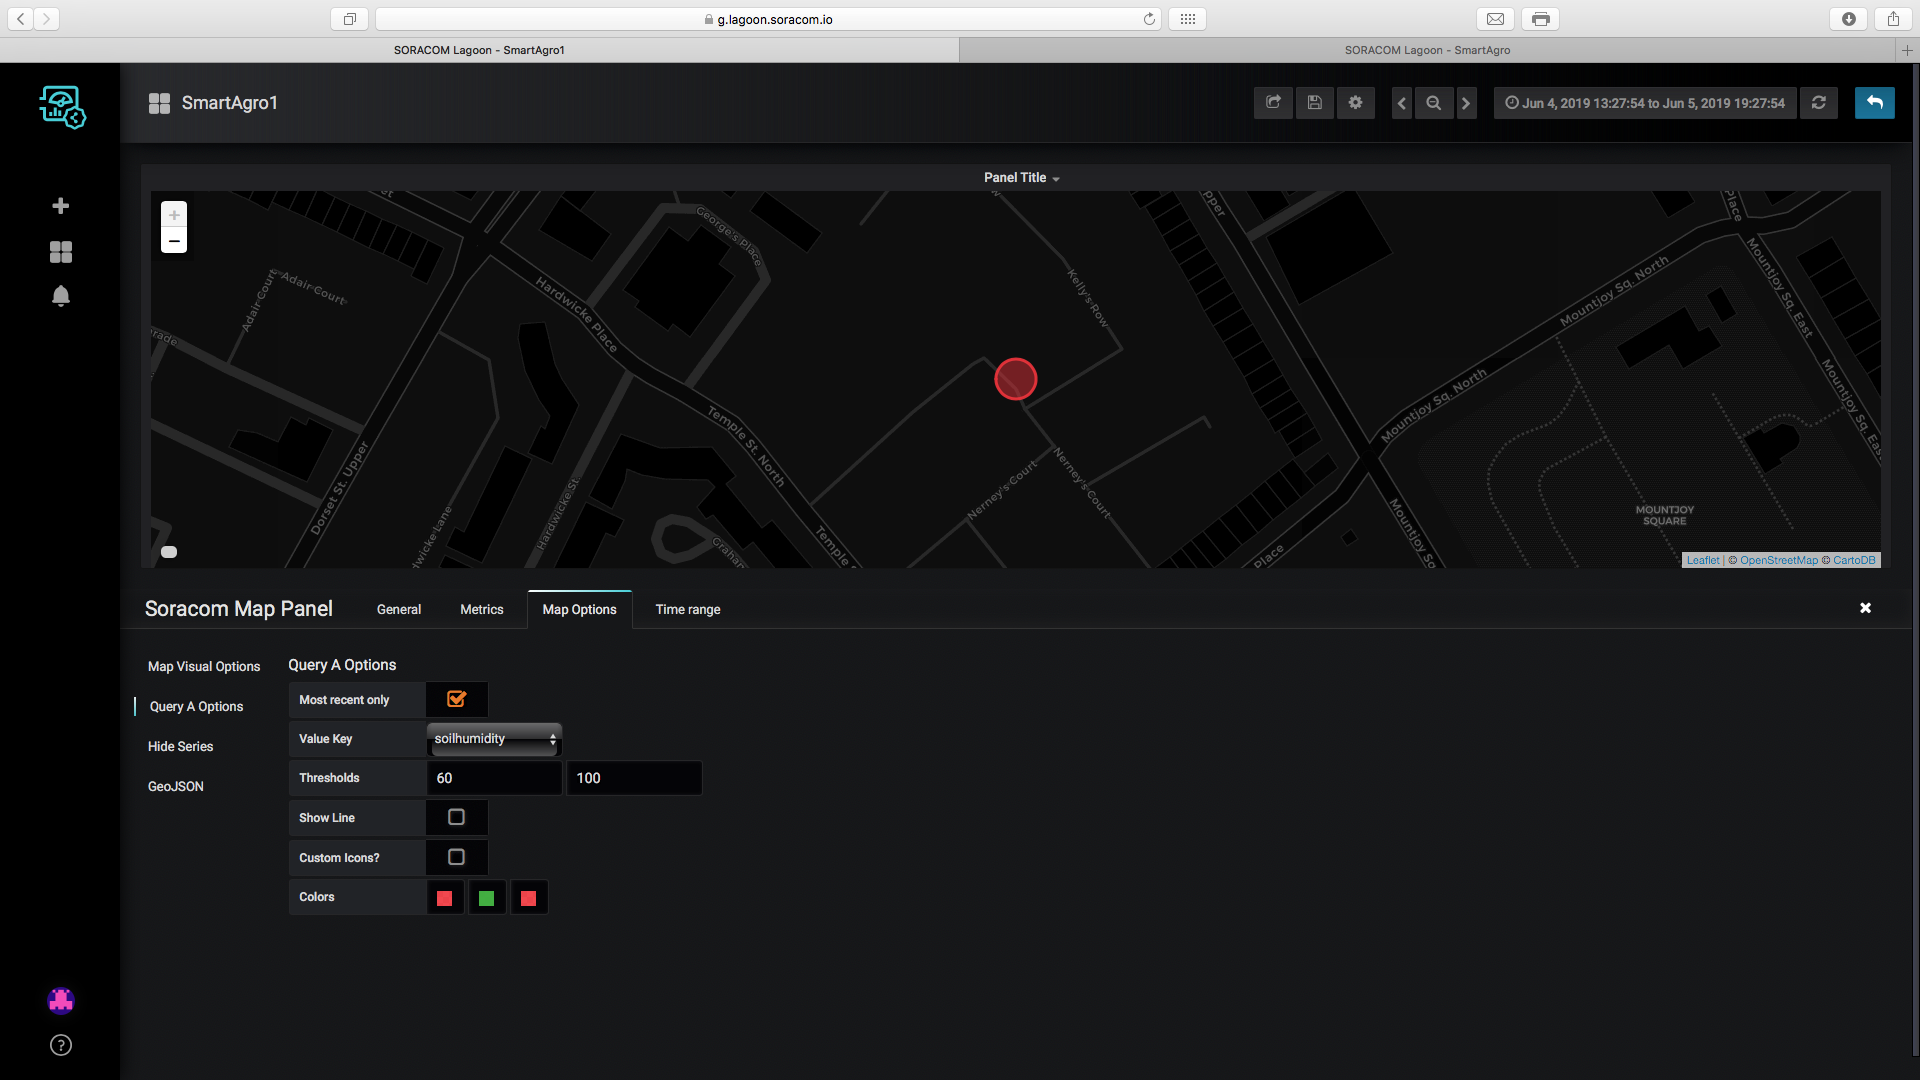The height and width of the screenshot is (1080, 1920).
Task: Expand the Panel Title dropdown menu
Action: coord(1021,177)
